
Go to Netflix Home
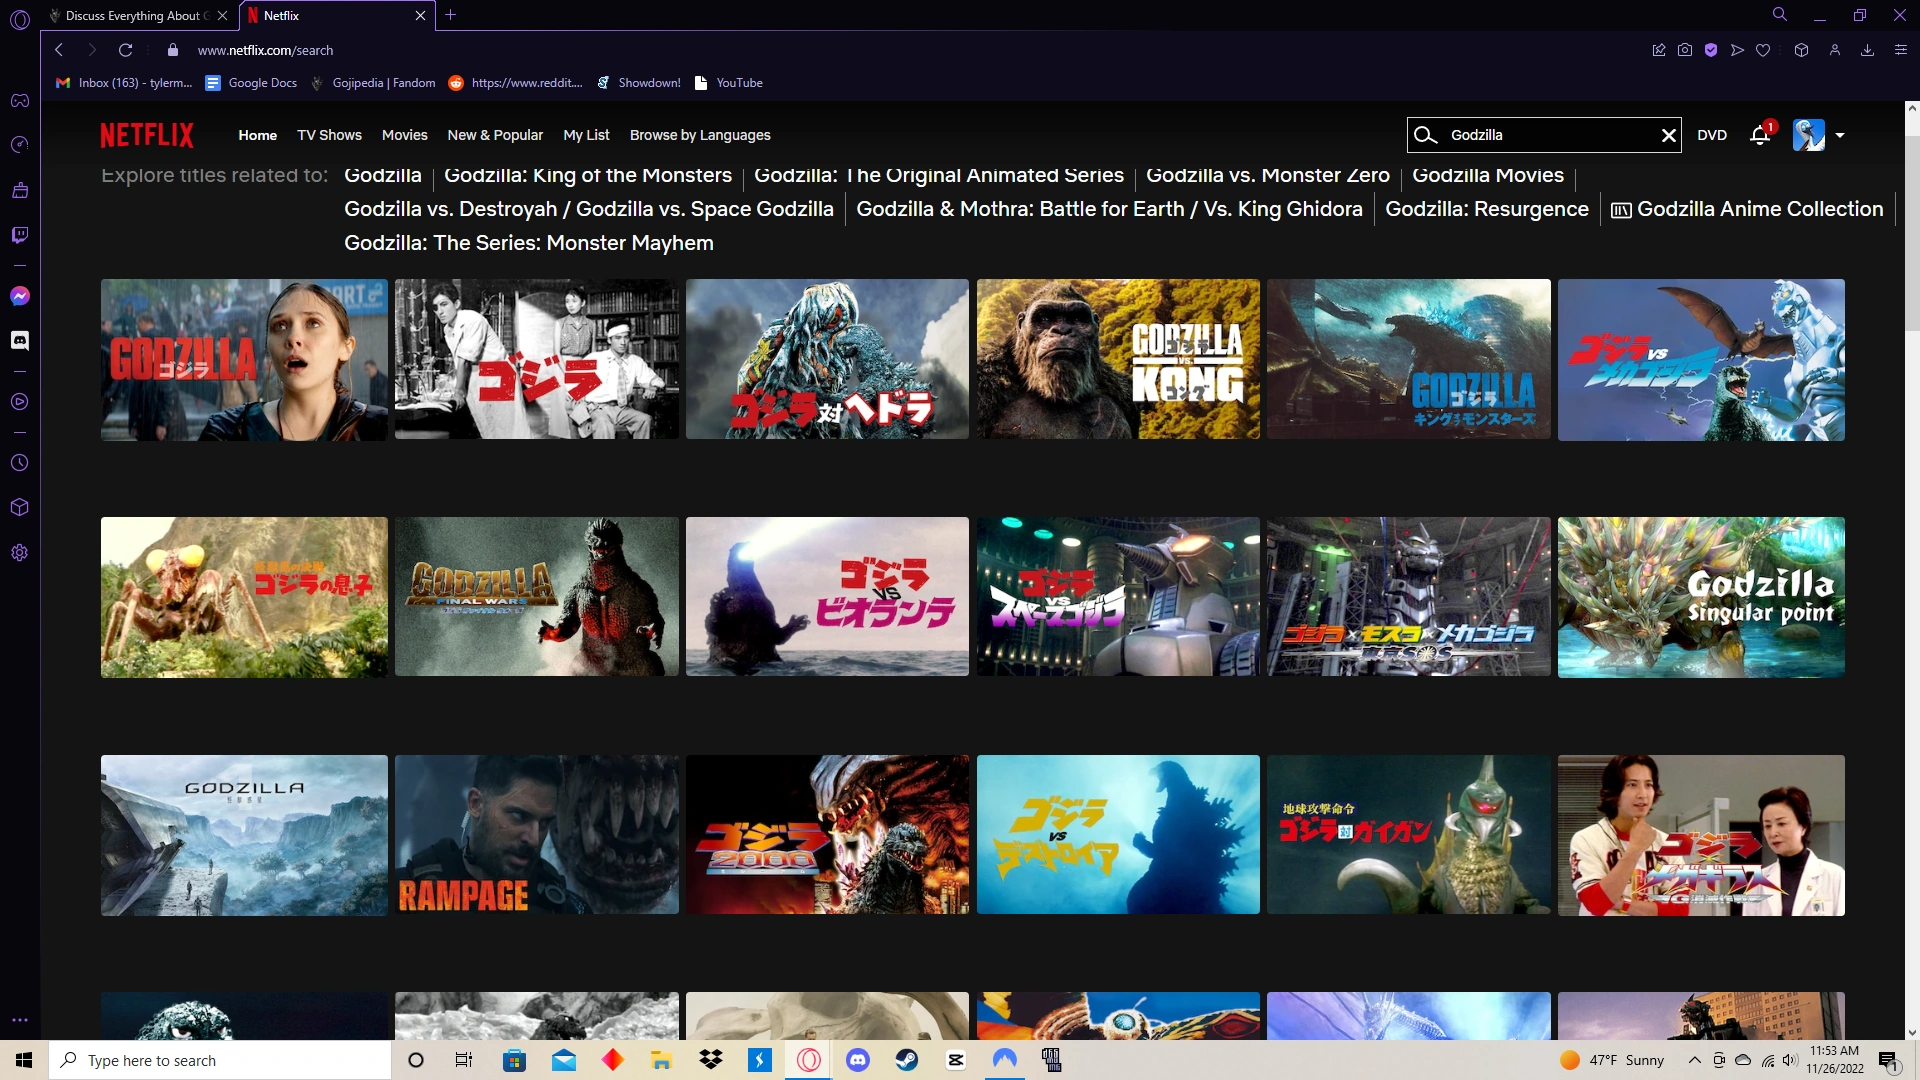258,135
